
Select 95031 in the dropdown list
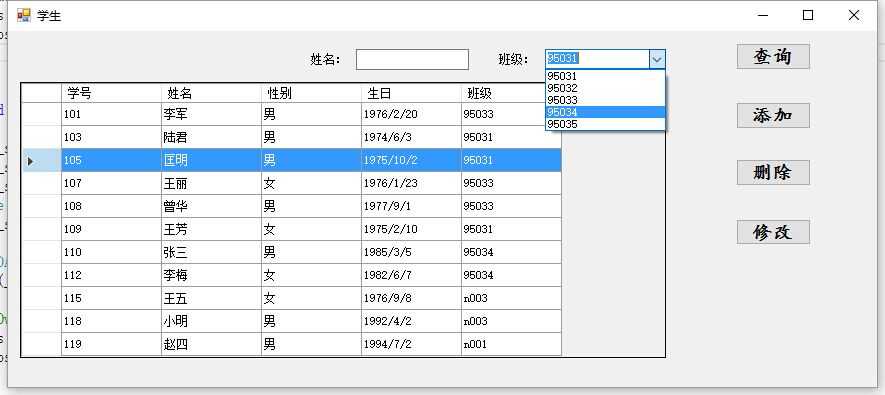click(x=606, y=76)
